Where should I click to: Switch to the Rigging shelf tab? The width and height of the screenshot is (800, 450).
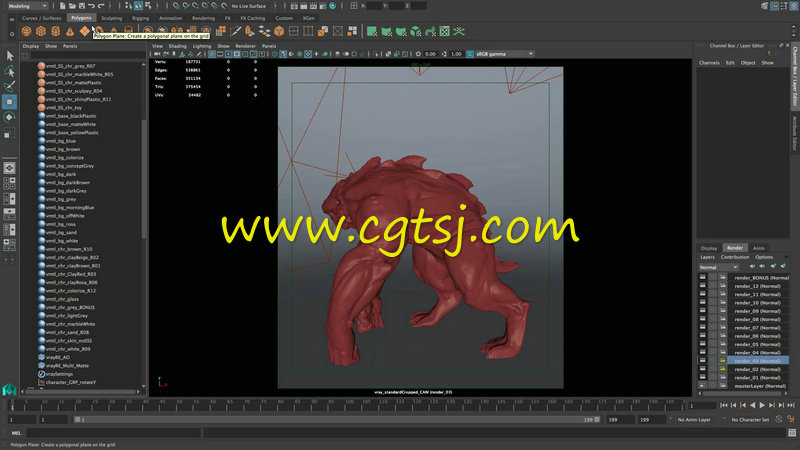pos(140,18)
